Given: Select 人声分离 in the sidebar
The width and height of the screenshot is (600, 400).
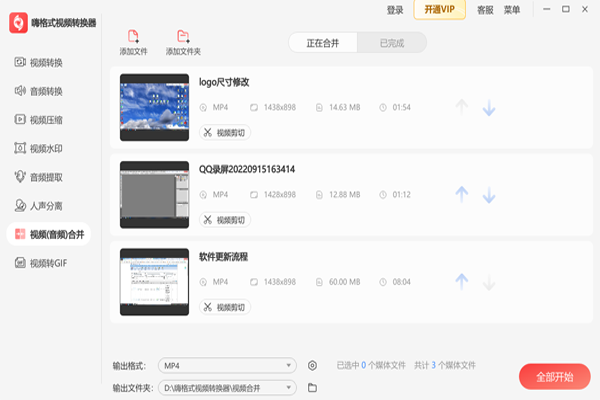Looking at the screenshot, I should 46,206.
